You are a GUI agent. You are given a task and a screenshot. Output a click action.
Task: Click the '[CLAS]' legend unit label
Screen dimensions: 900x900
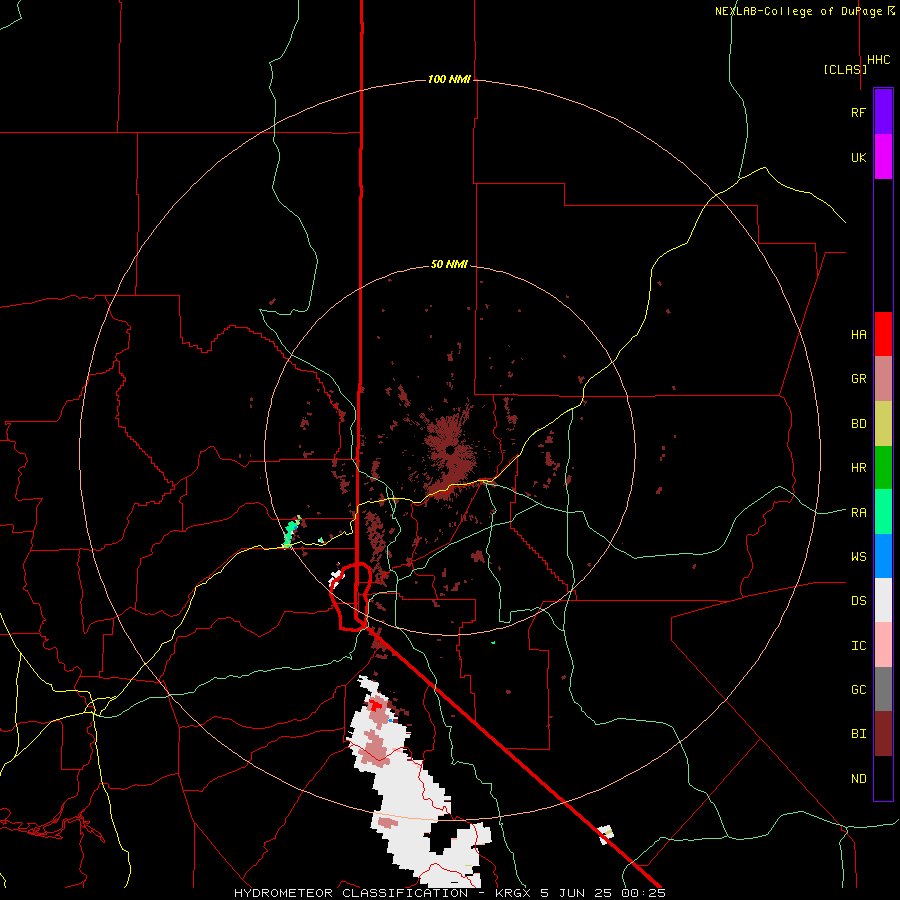[x=845, y=69]
